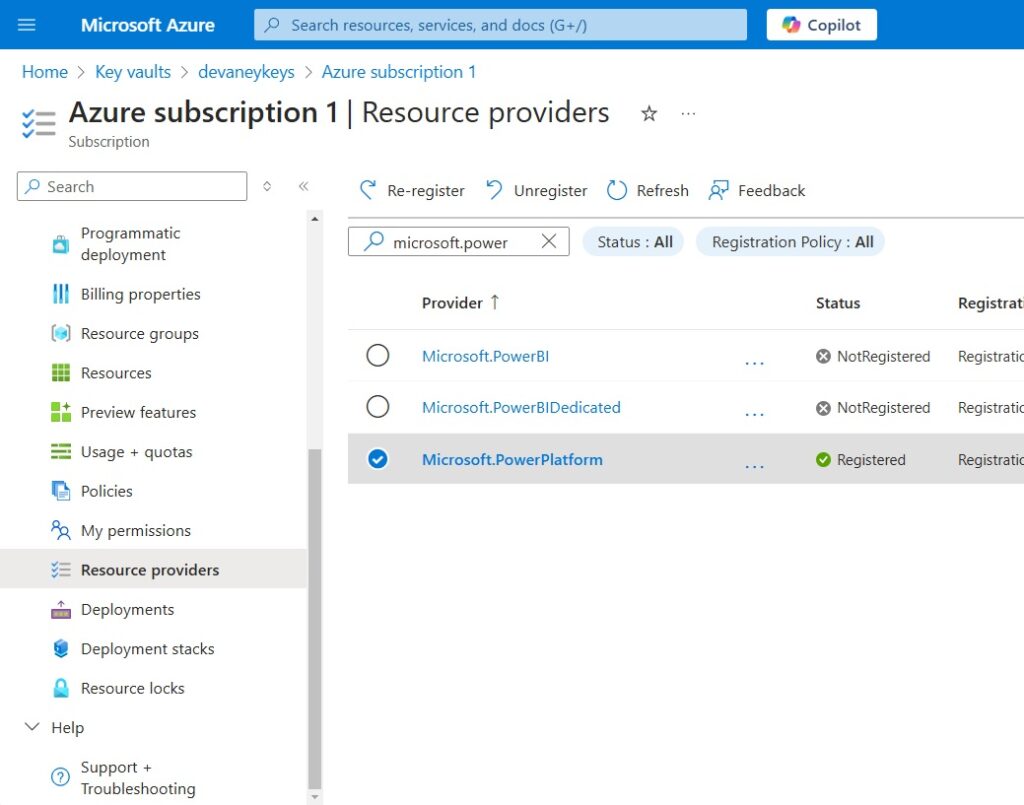Open the Microsoft.PowerBIDedicated provider link

click(x=521, y=407)
